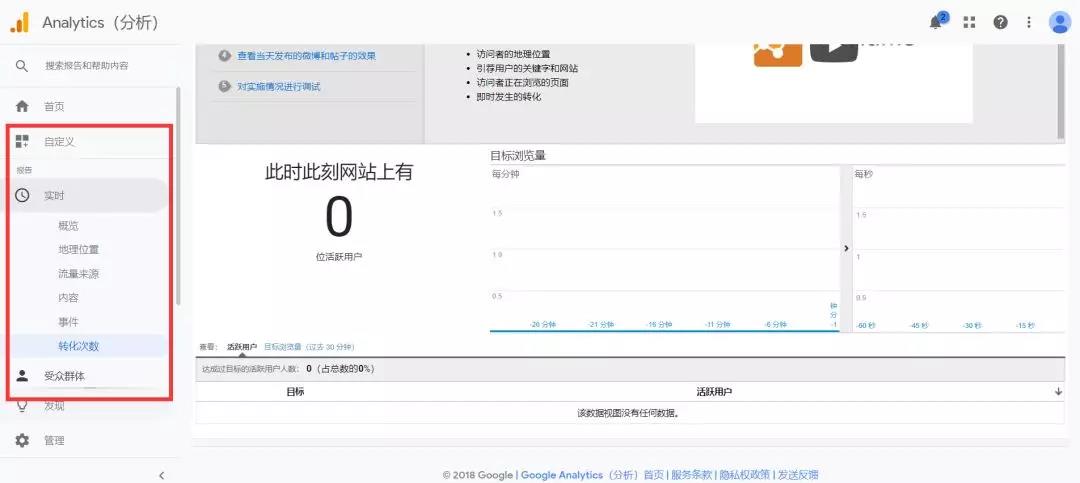1080x483 pixels.
Task: Open the notifications bell
Action: point(935,22)
